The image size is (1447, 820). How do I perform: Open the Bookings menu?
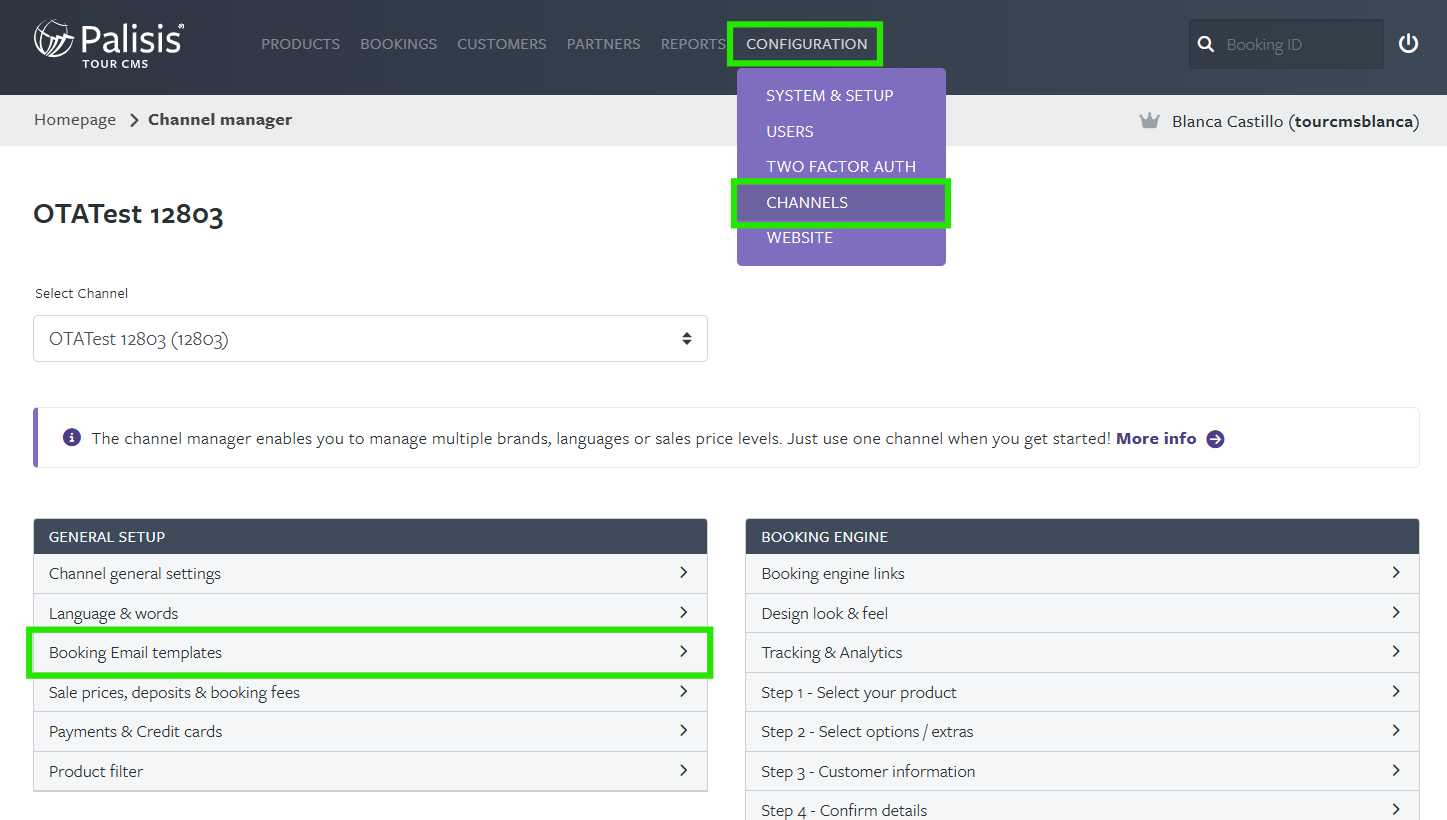click(x=398, y=44)
